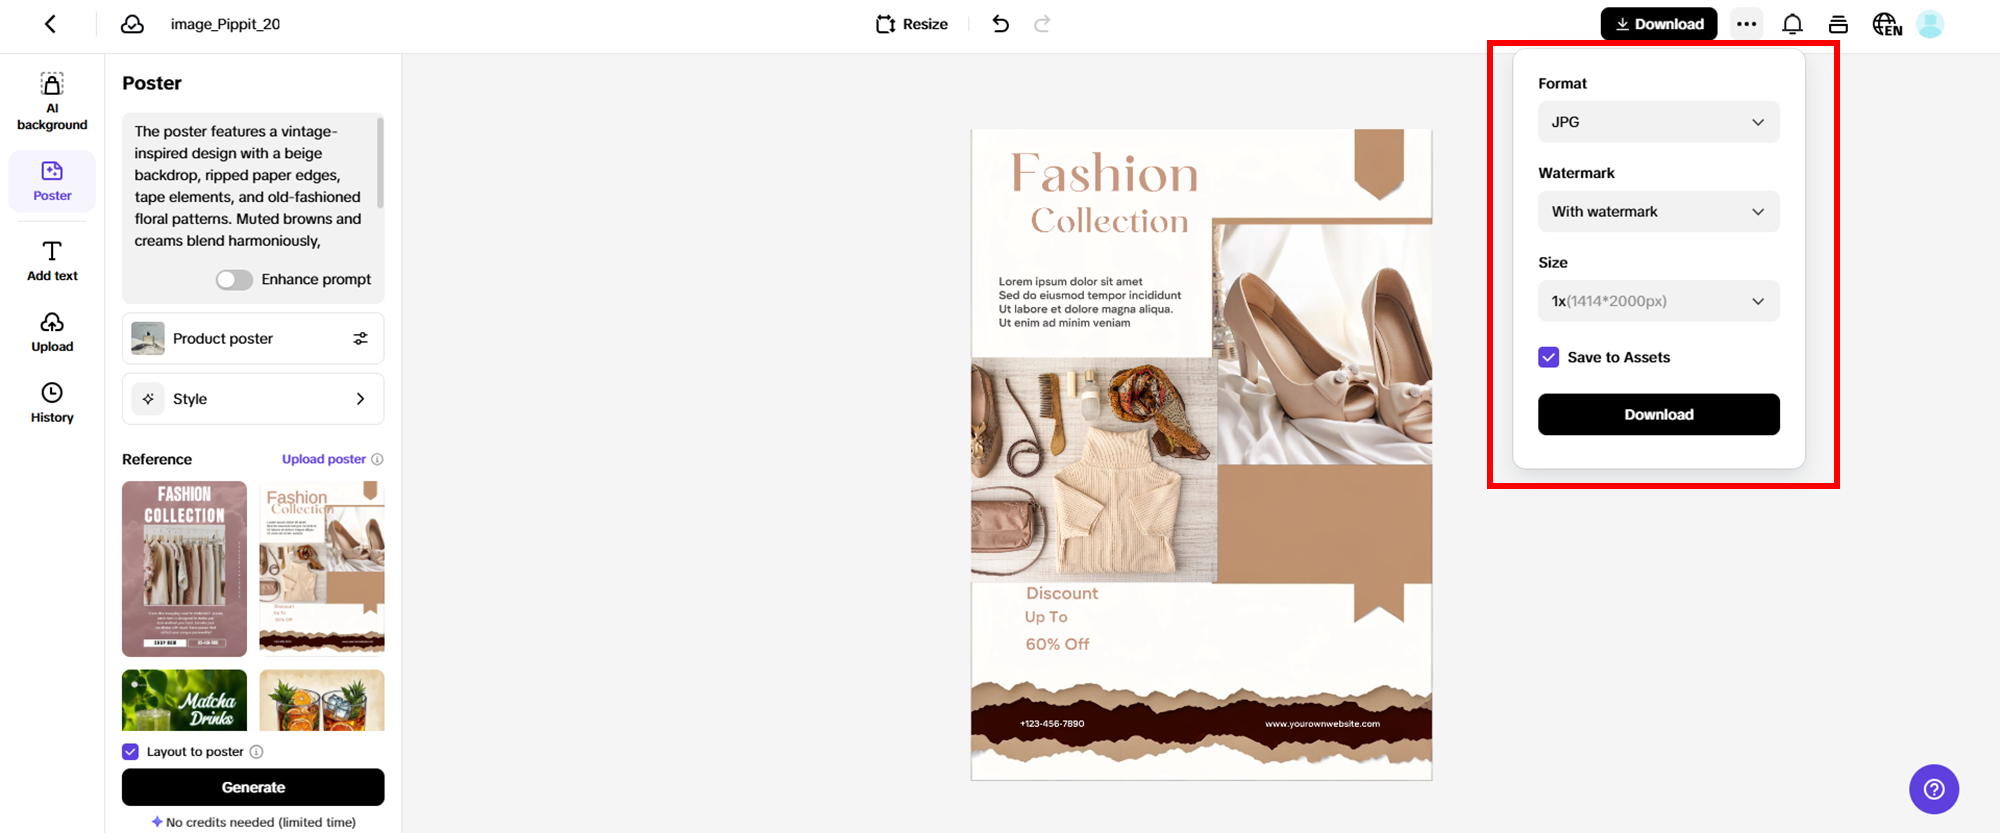Redo the last undone action
Viewport: 2000px width, 833px height.
1042,24
